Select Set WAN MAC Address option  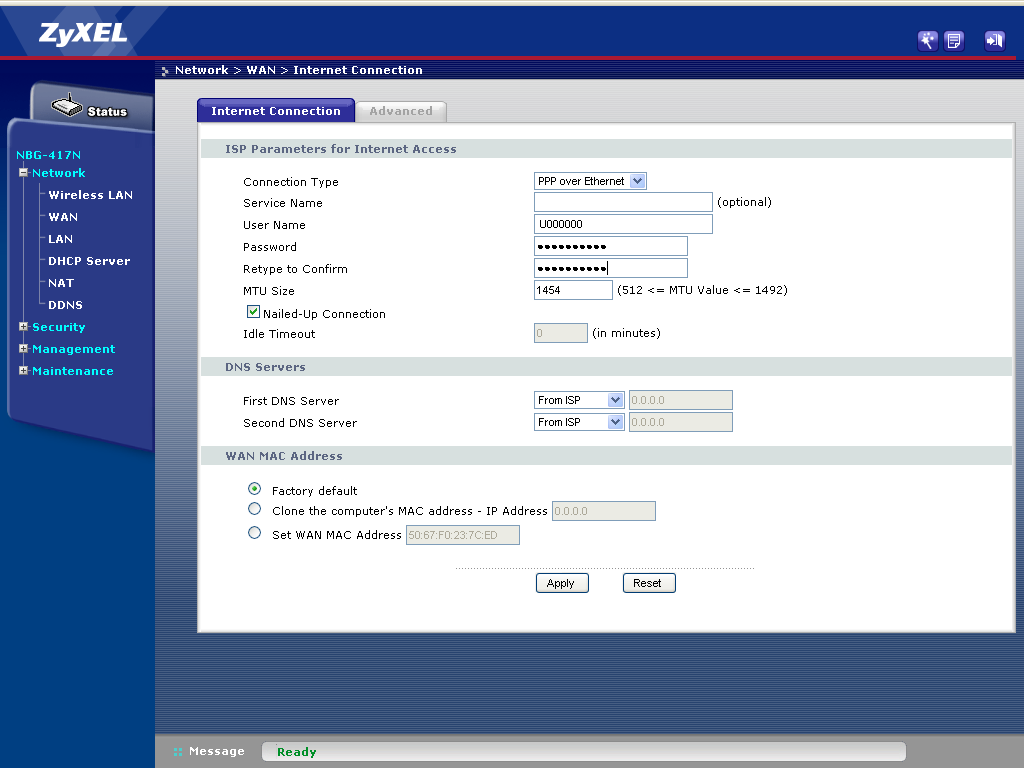(x=255, y=533)
